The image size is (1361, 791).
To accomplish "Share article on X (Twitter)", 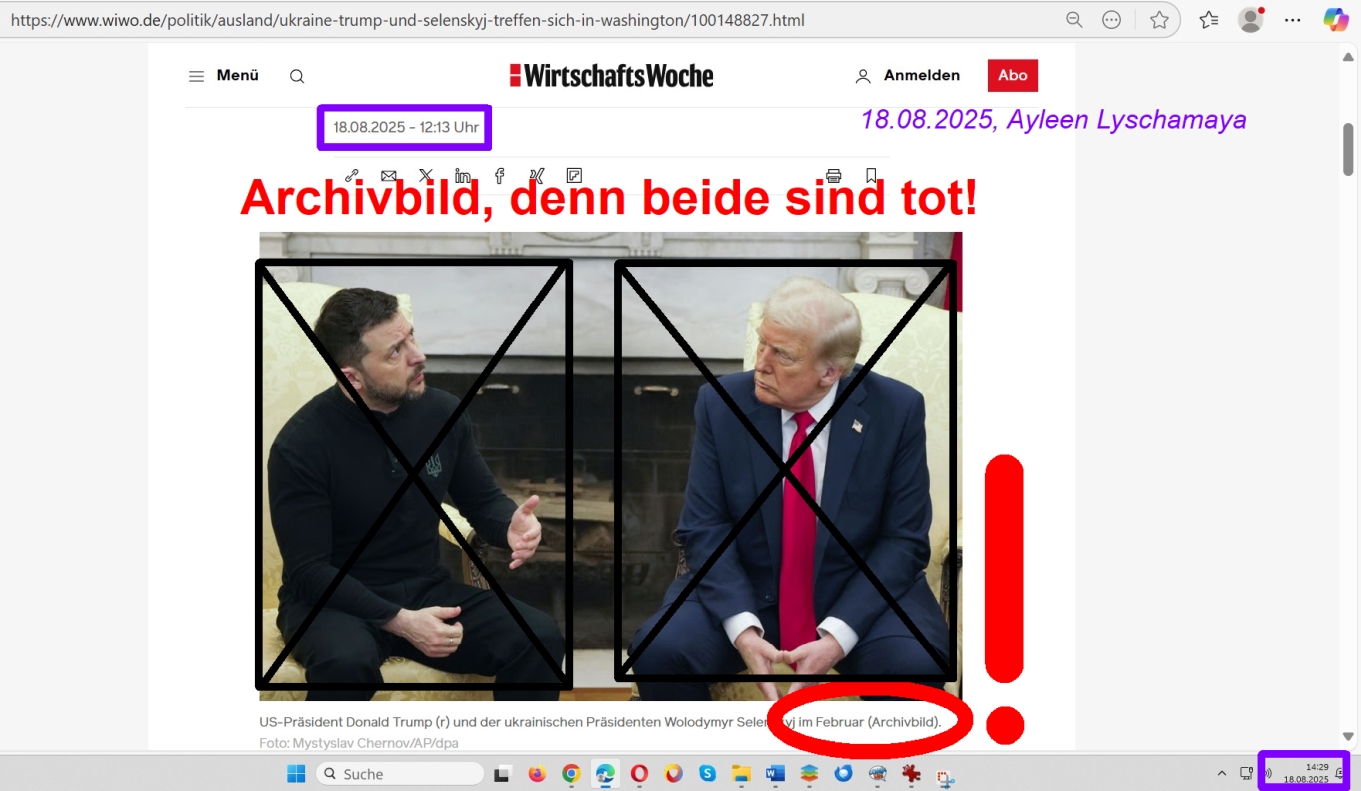I will point(426,176).
